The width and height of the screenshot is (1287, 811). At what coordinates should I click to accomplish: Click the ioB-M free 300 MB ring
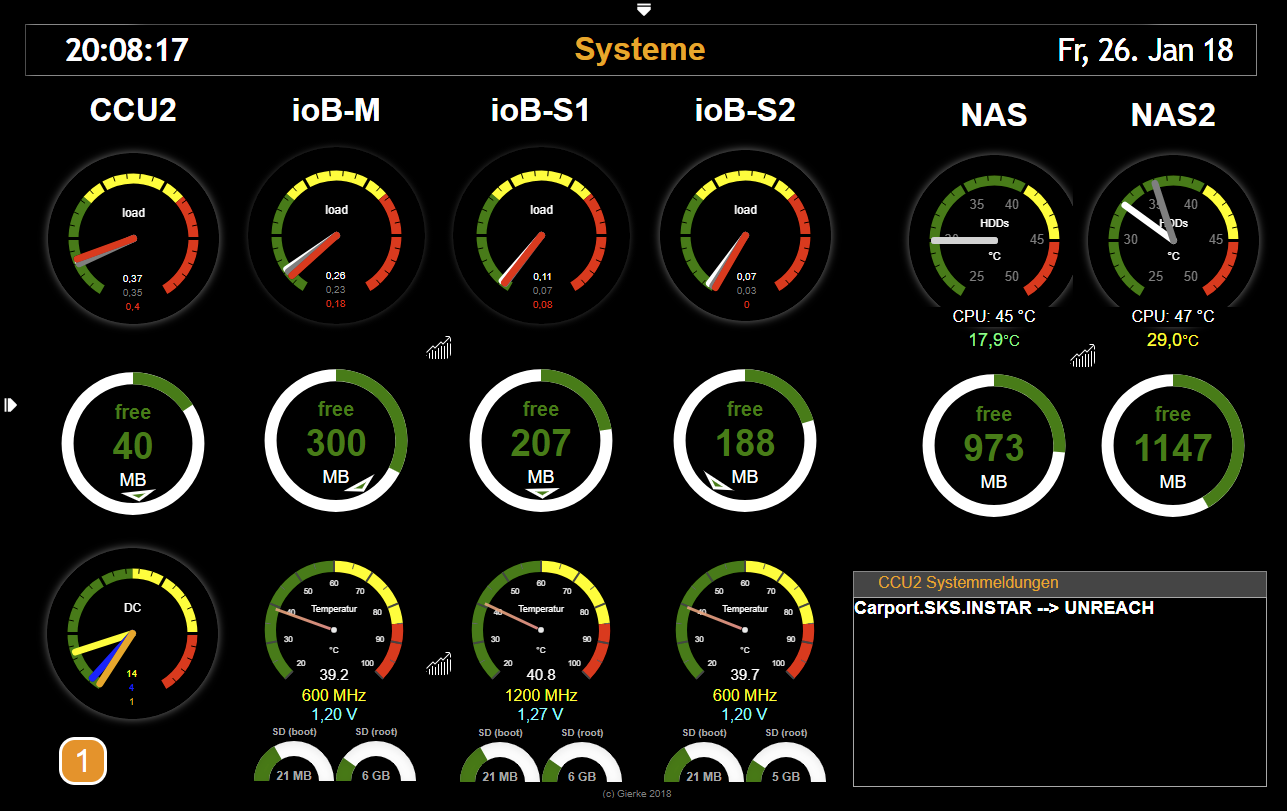[x=336, y=441]
